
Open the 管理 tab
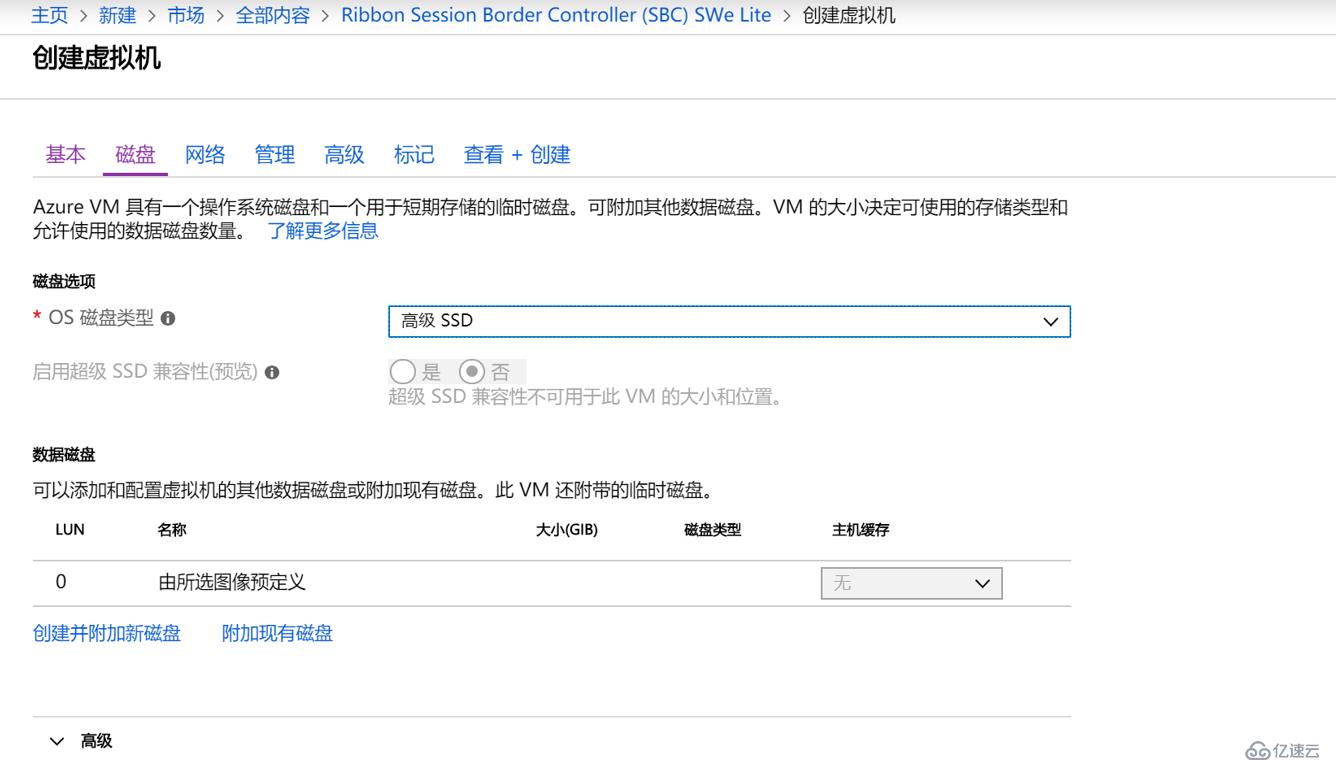(x=275, y=154)
